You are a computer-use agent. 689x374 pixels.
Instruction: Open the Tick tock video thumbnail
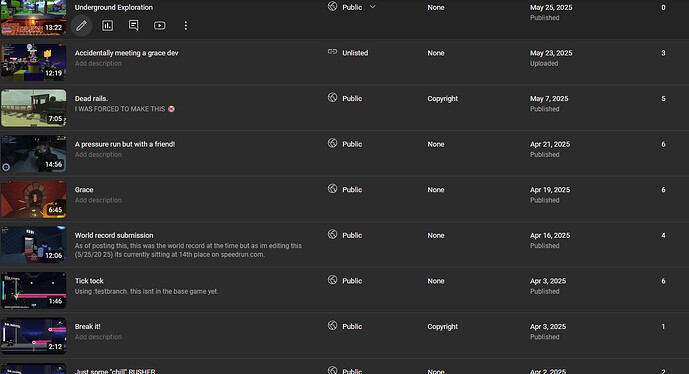pyautogui.click(x=34, y=290)
